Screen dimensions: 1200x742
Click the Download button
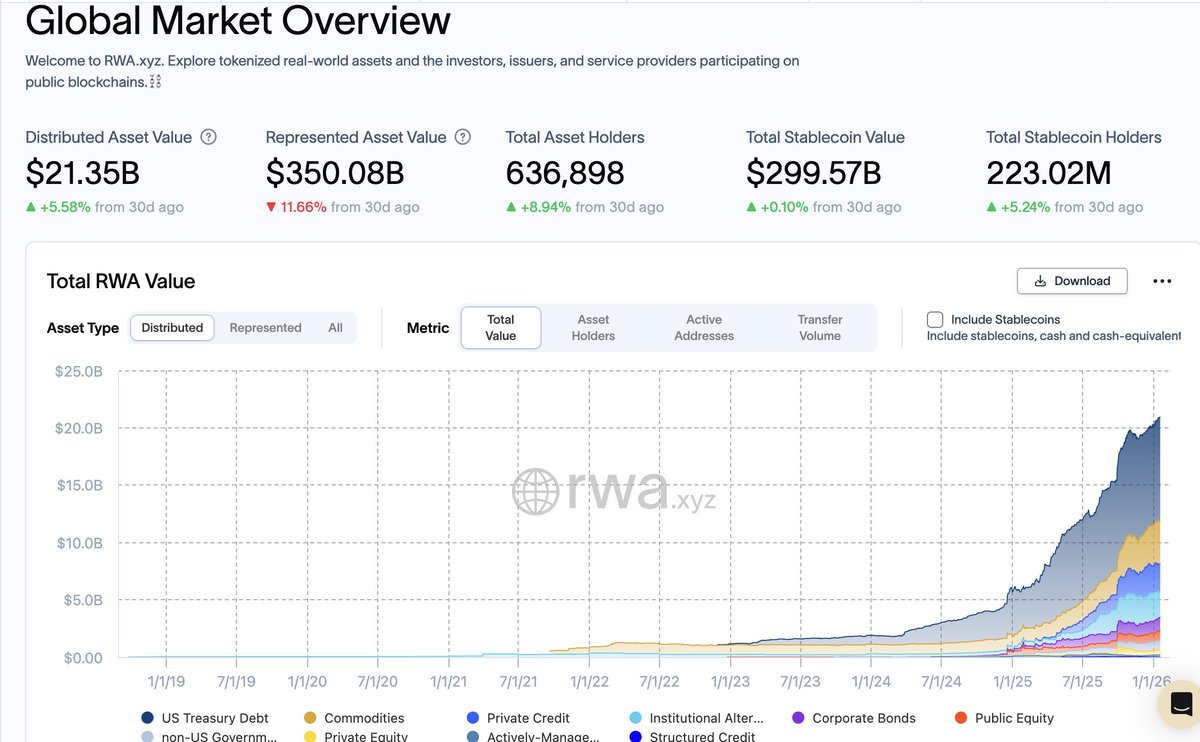(1072, 281)
